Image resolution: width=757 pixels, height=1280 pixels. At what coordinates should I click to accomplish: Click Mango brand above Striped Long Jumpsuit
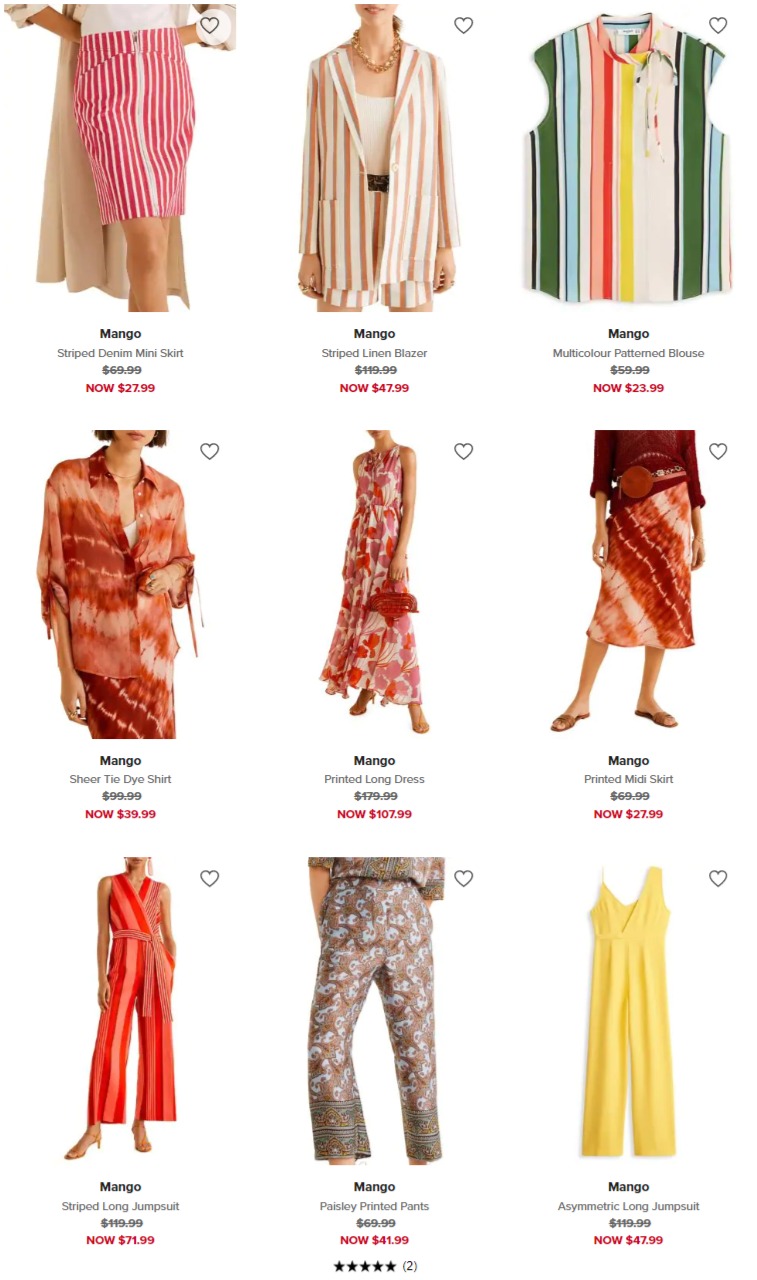[120, 1187]
